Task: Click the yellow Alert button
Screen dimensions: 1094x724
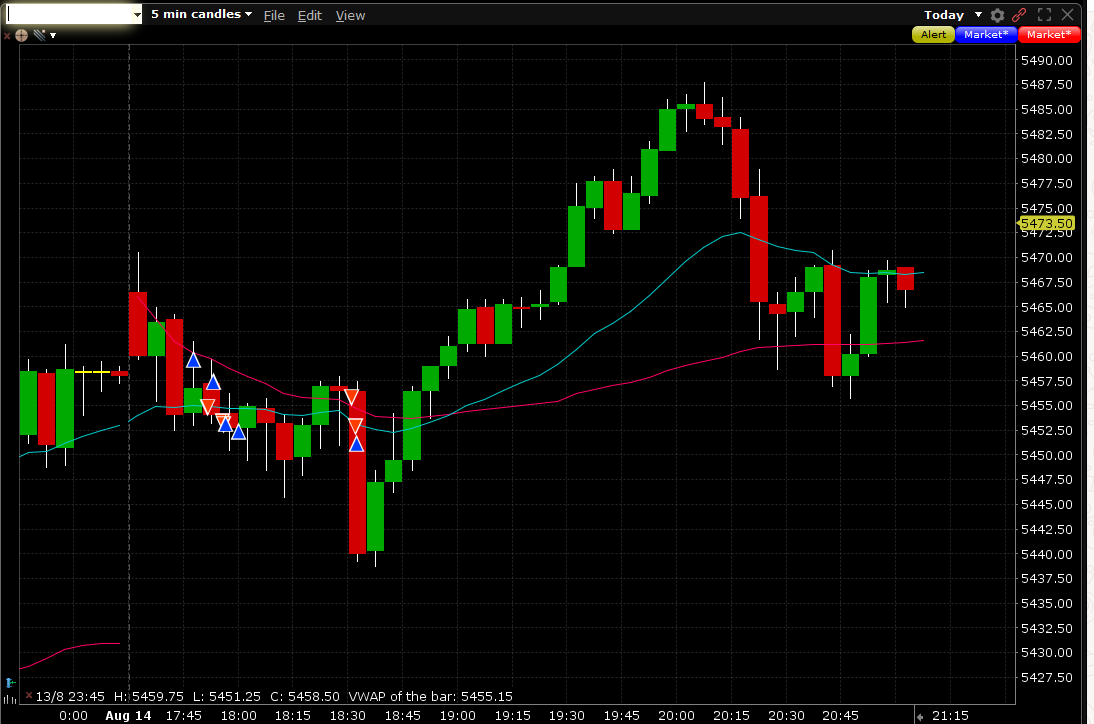Action: click(x=934, y=34)
